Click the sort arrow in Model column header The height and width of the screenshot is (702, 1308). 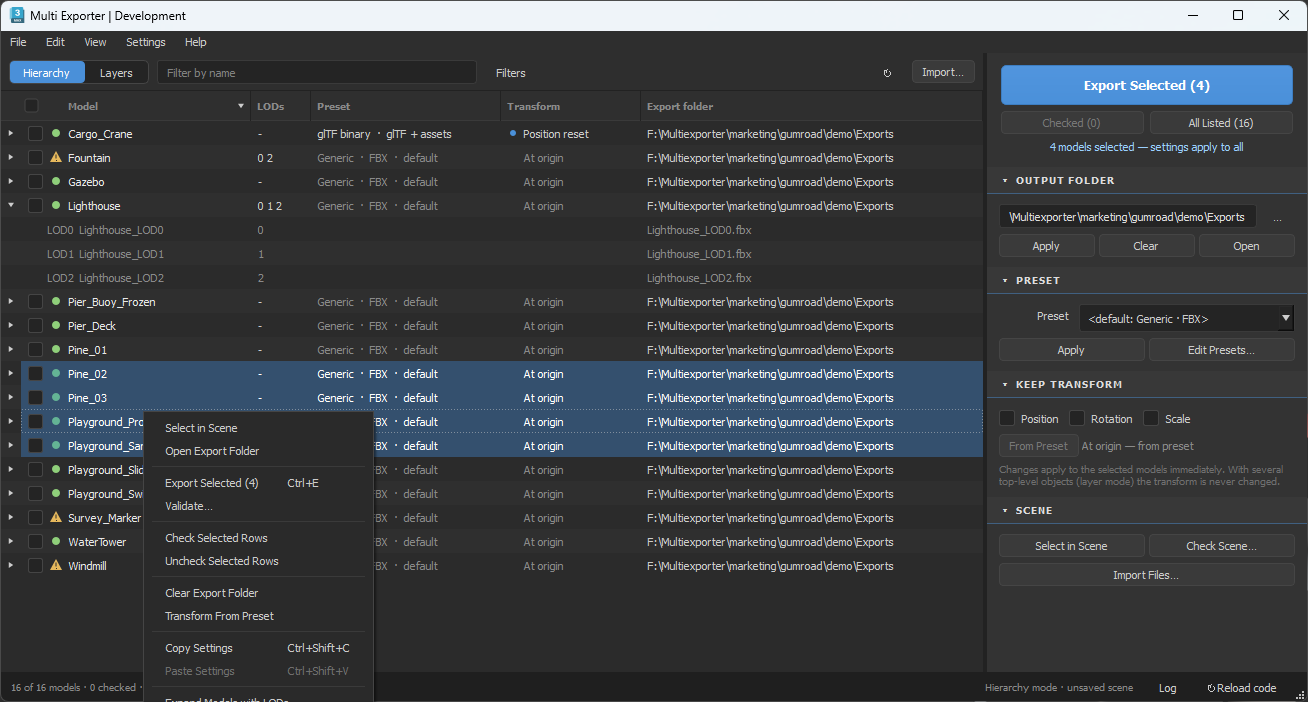(241, 106)
